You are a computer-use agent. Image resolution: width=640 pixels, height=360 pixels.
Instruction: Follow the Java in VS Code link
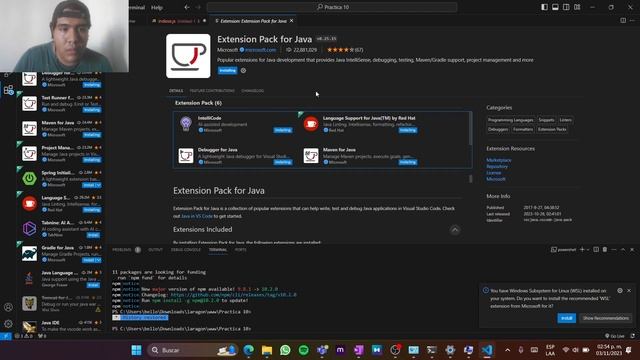pos(197,216)
